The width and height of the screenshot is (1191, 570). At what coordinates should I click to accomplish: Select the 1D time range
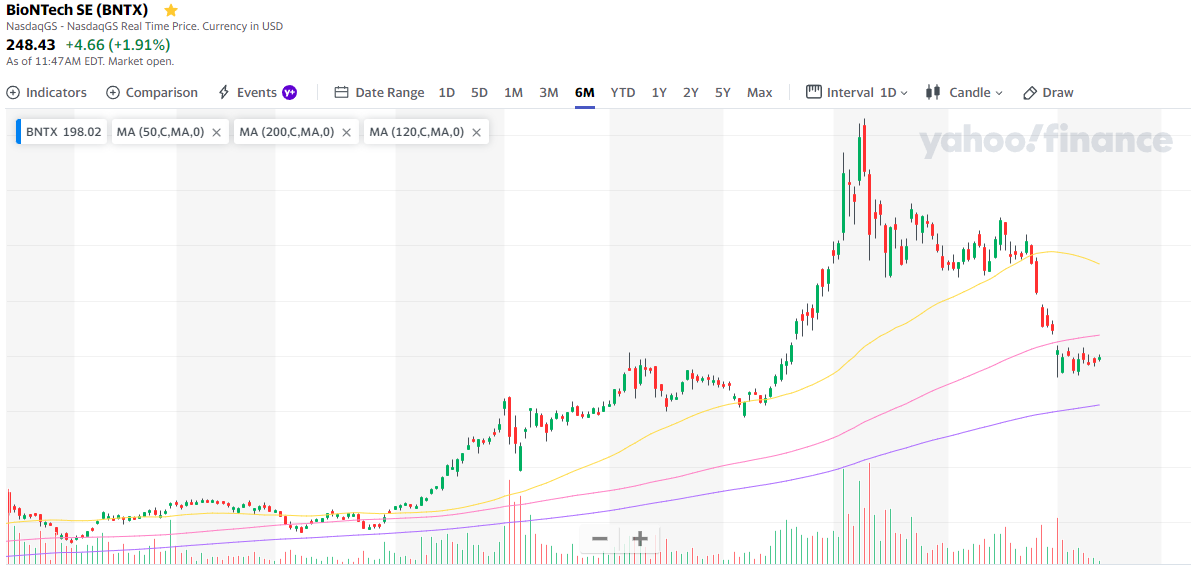tap(447, 93)
